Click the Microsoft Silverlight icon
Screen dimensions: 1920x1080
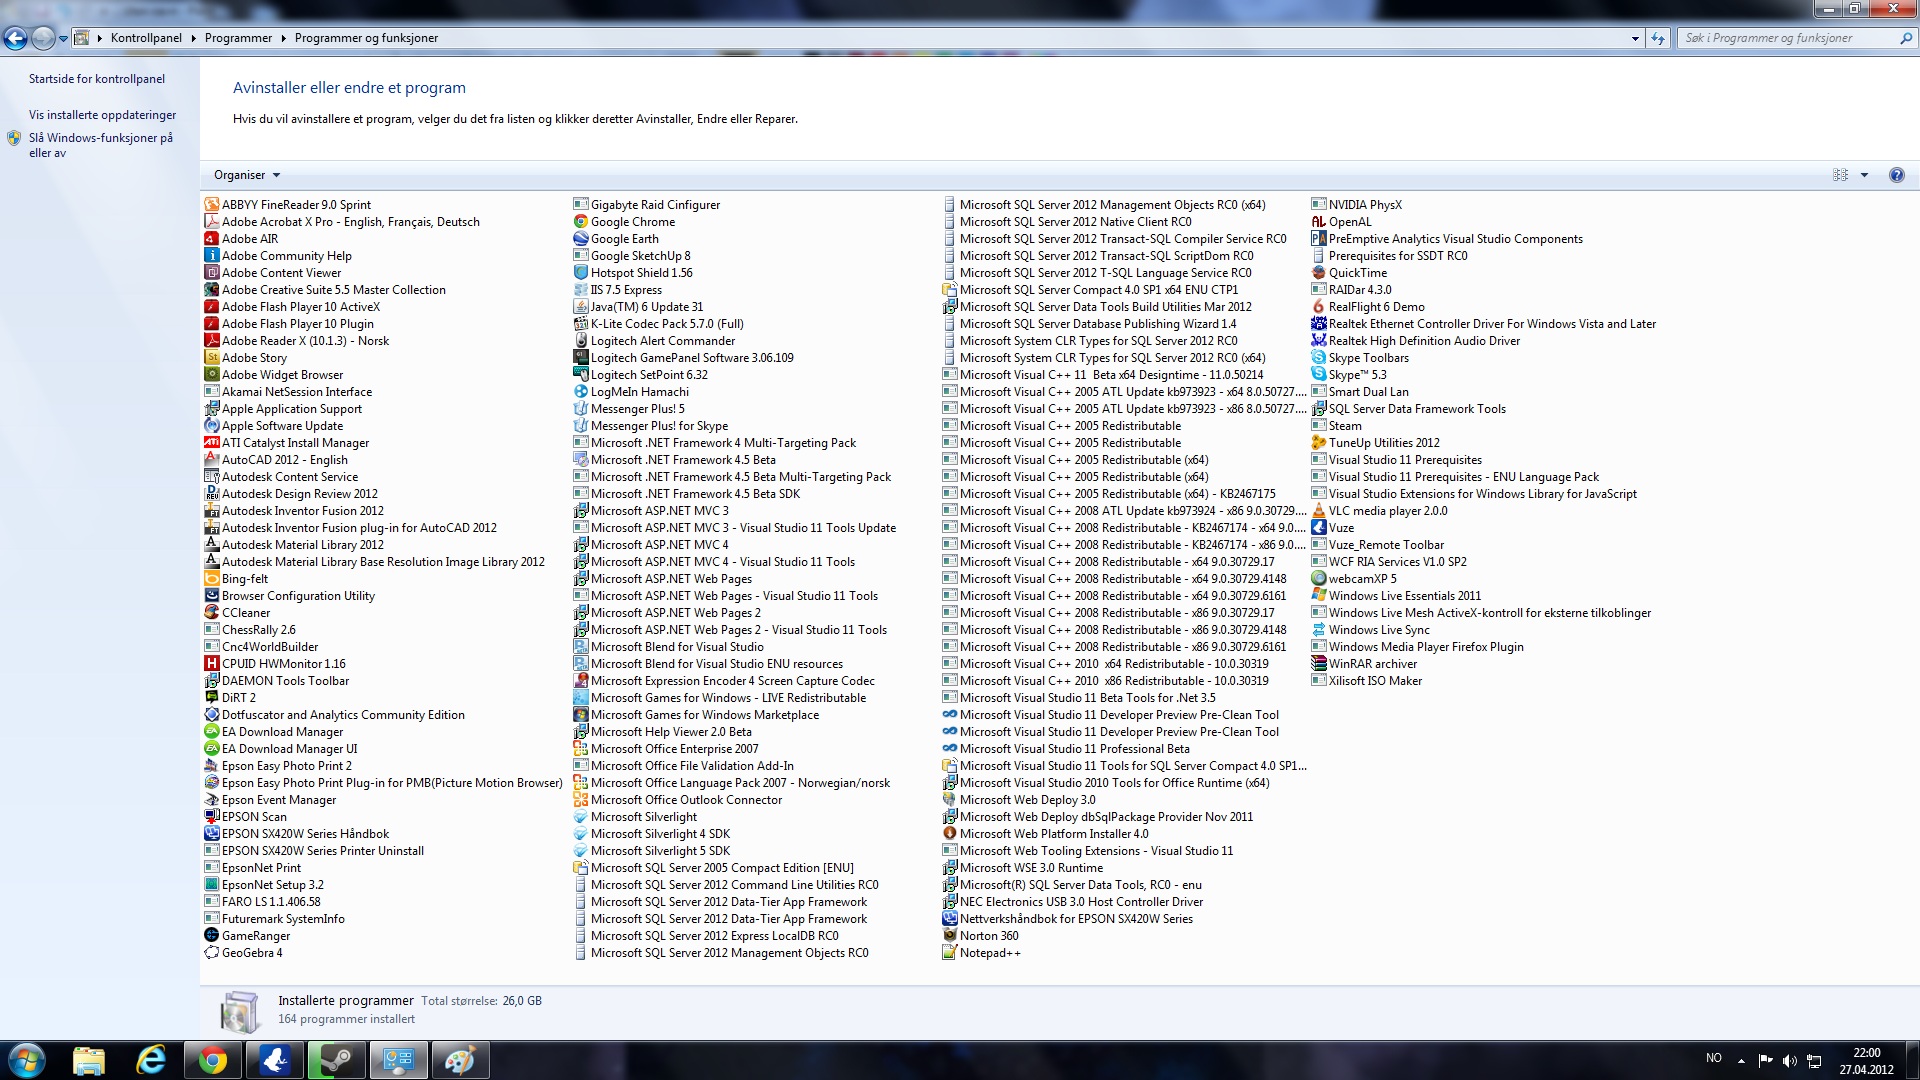[580, 817]
